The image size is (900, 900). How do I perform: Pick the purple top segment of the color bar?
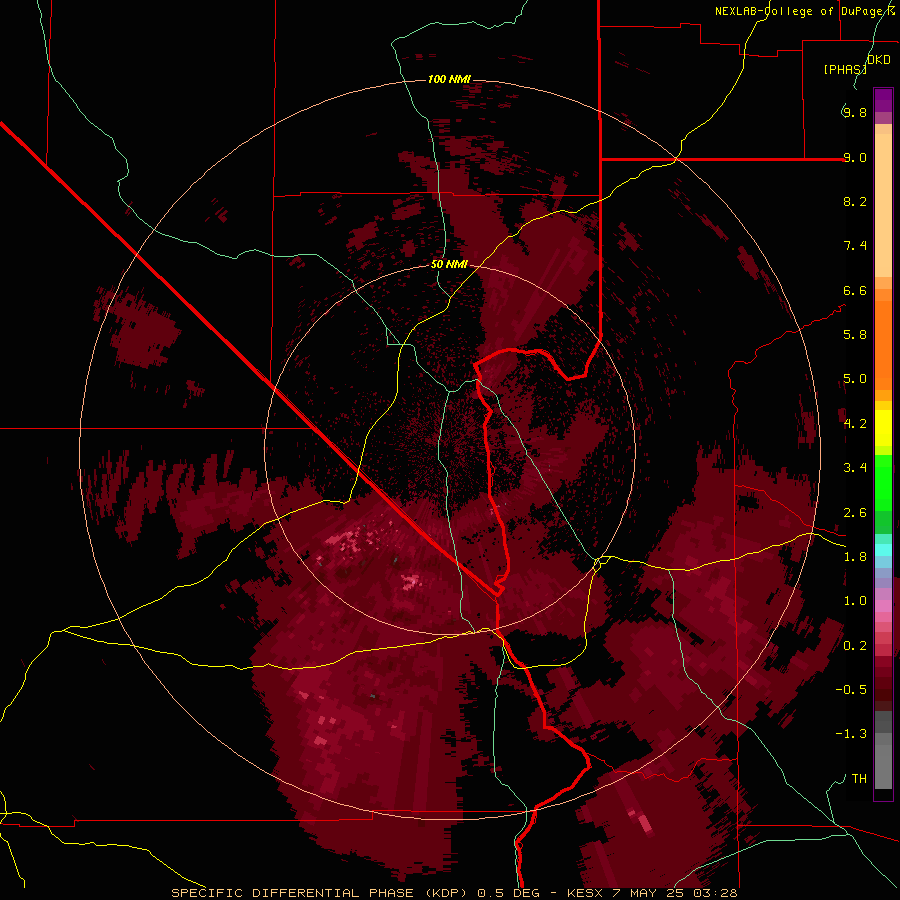pos(883,100)
